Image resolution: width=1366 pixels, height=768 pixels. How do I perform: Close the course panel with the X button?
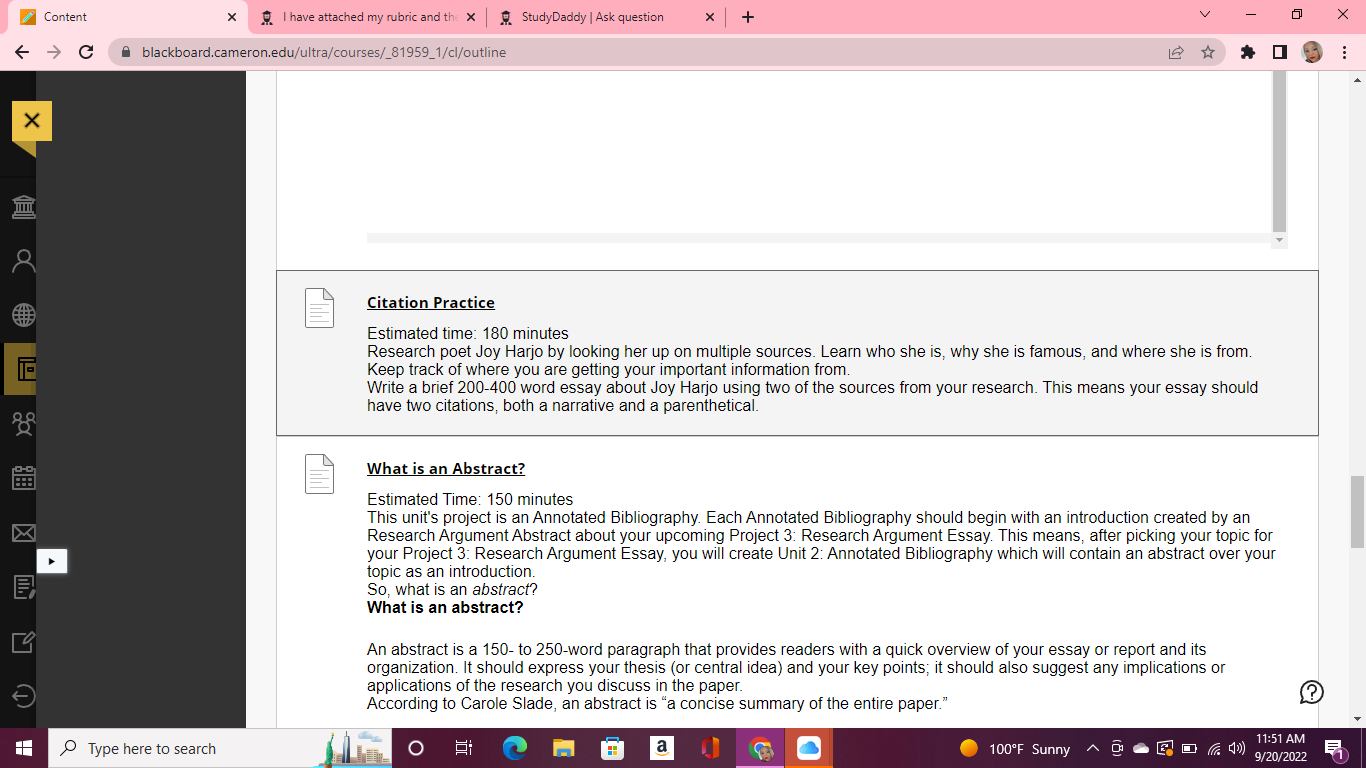click(x=31, y=121)
